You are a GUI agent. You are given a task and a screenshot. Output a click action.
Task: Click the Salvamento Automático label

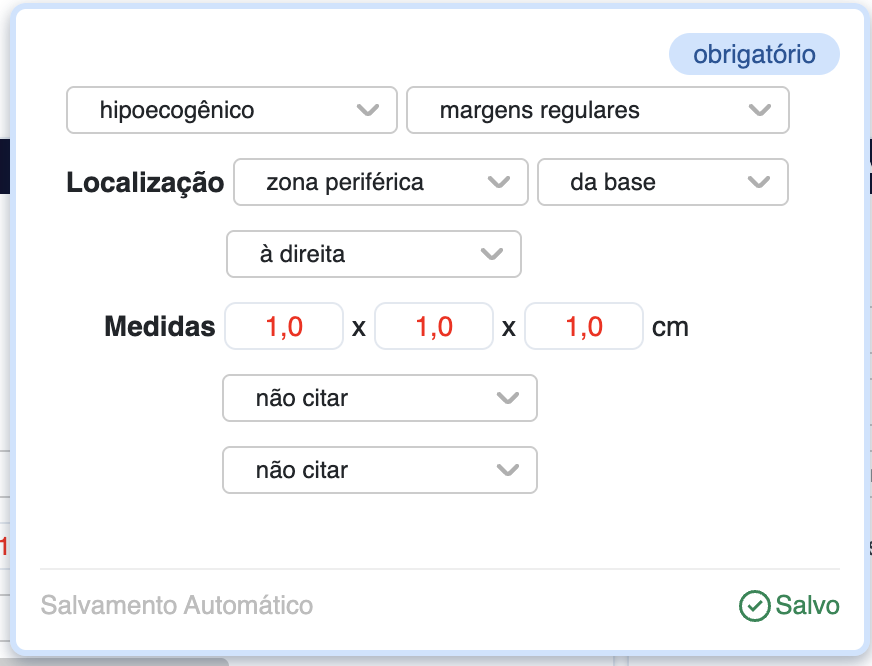[177, 605]
